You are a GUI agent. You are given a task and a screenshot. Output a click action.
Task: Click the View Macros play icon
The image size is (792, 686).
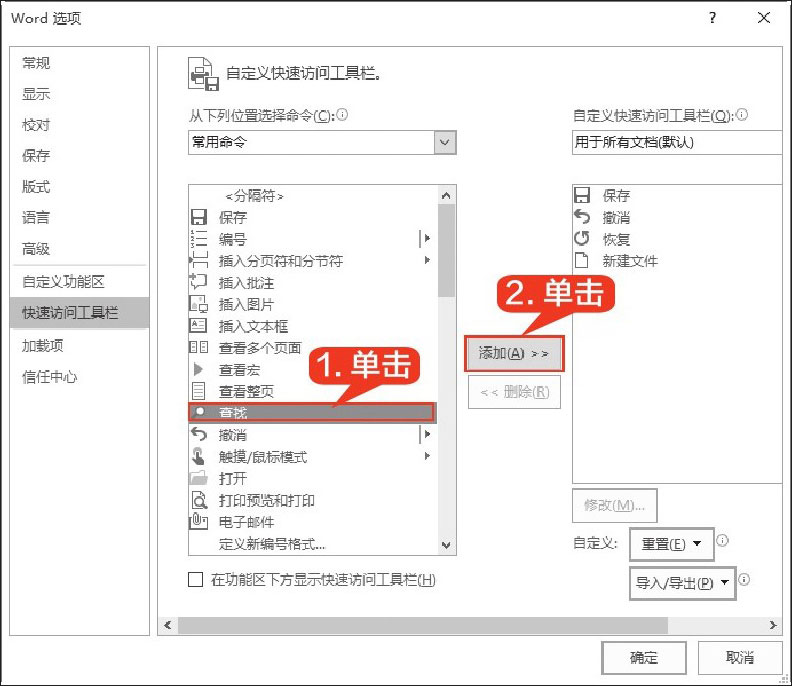point(199,369)
